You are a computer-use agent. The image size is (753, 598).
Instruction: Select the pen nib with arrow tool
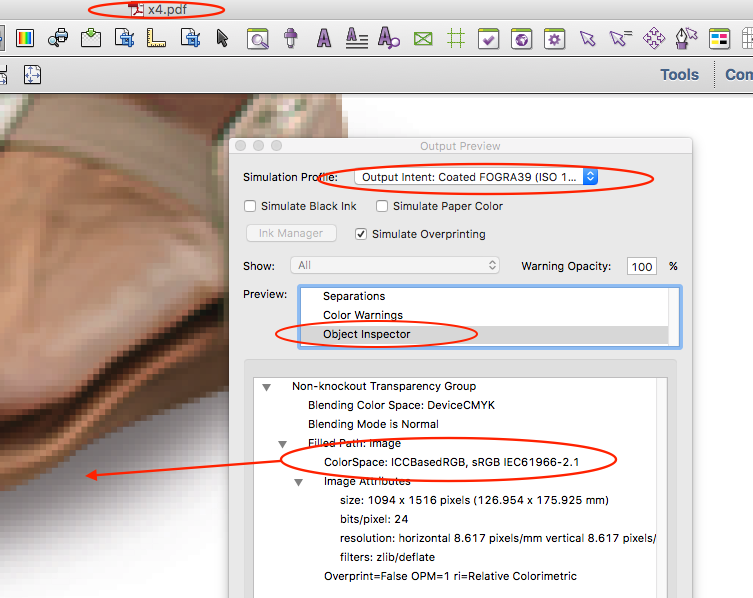coord(686,38)
